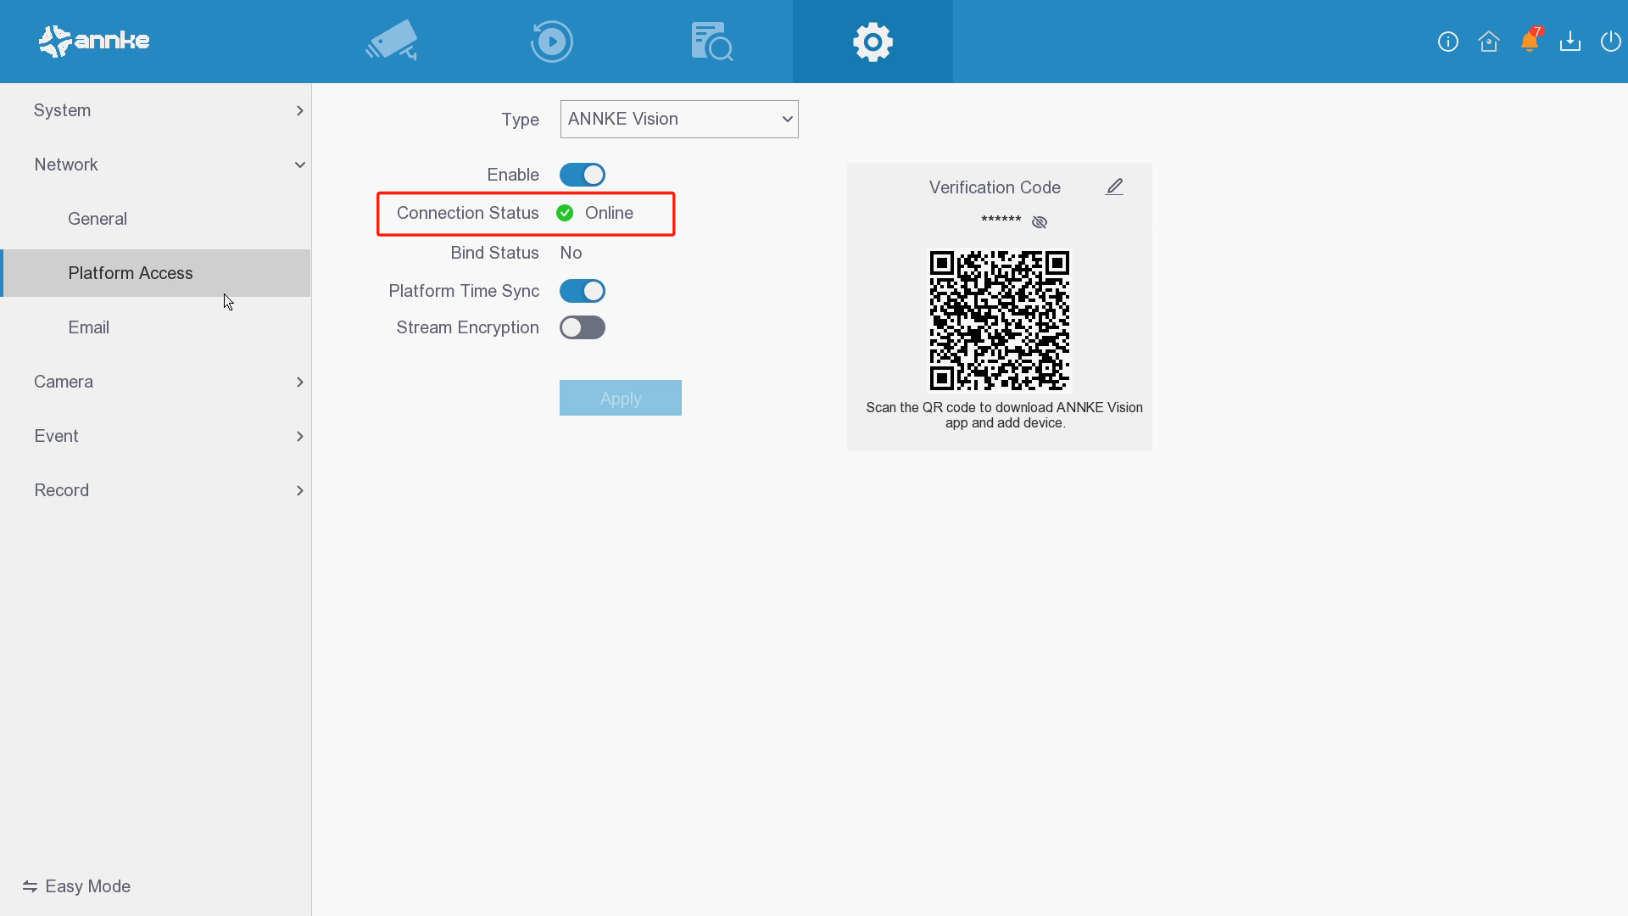Turn on Stream Encryption switch

pyautogui.click(x=582, y=328)
